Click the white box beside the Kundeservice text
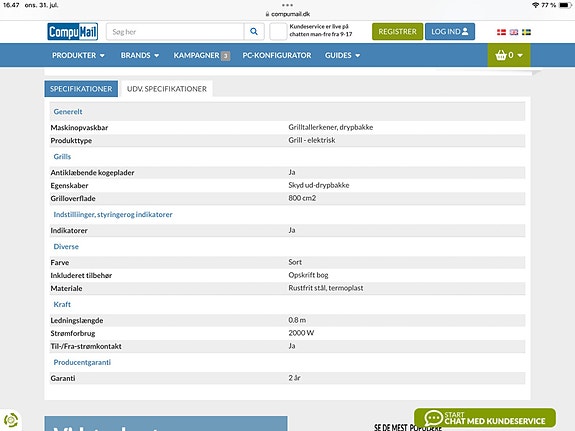 coord(278,32)
